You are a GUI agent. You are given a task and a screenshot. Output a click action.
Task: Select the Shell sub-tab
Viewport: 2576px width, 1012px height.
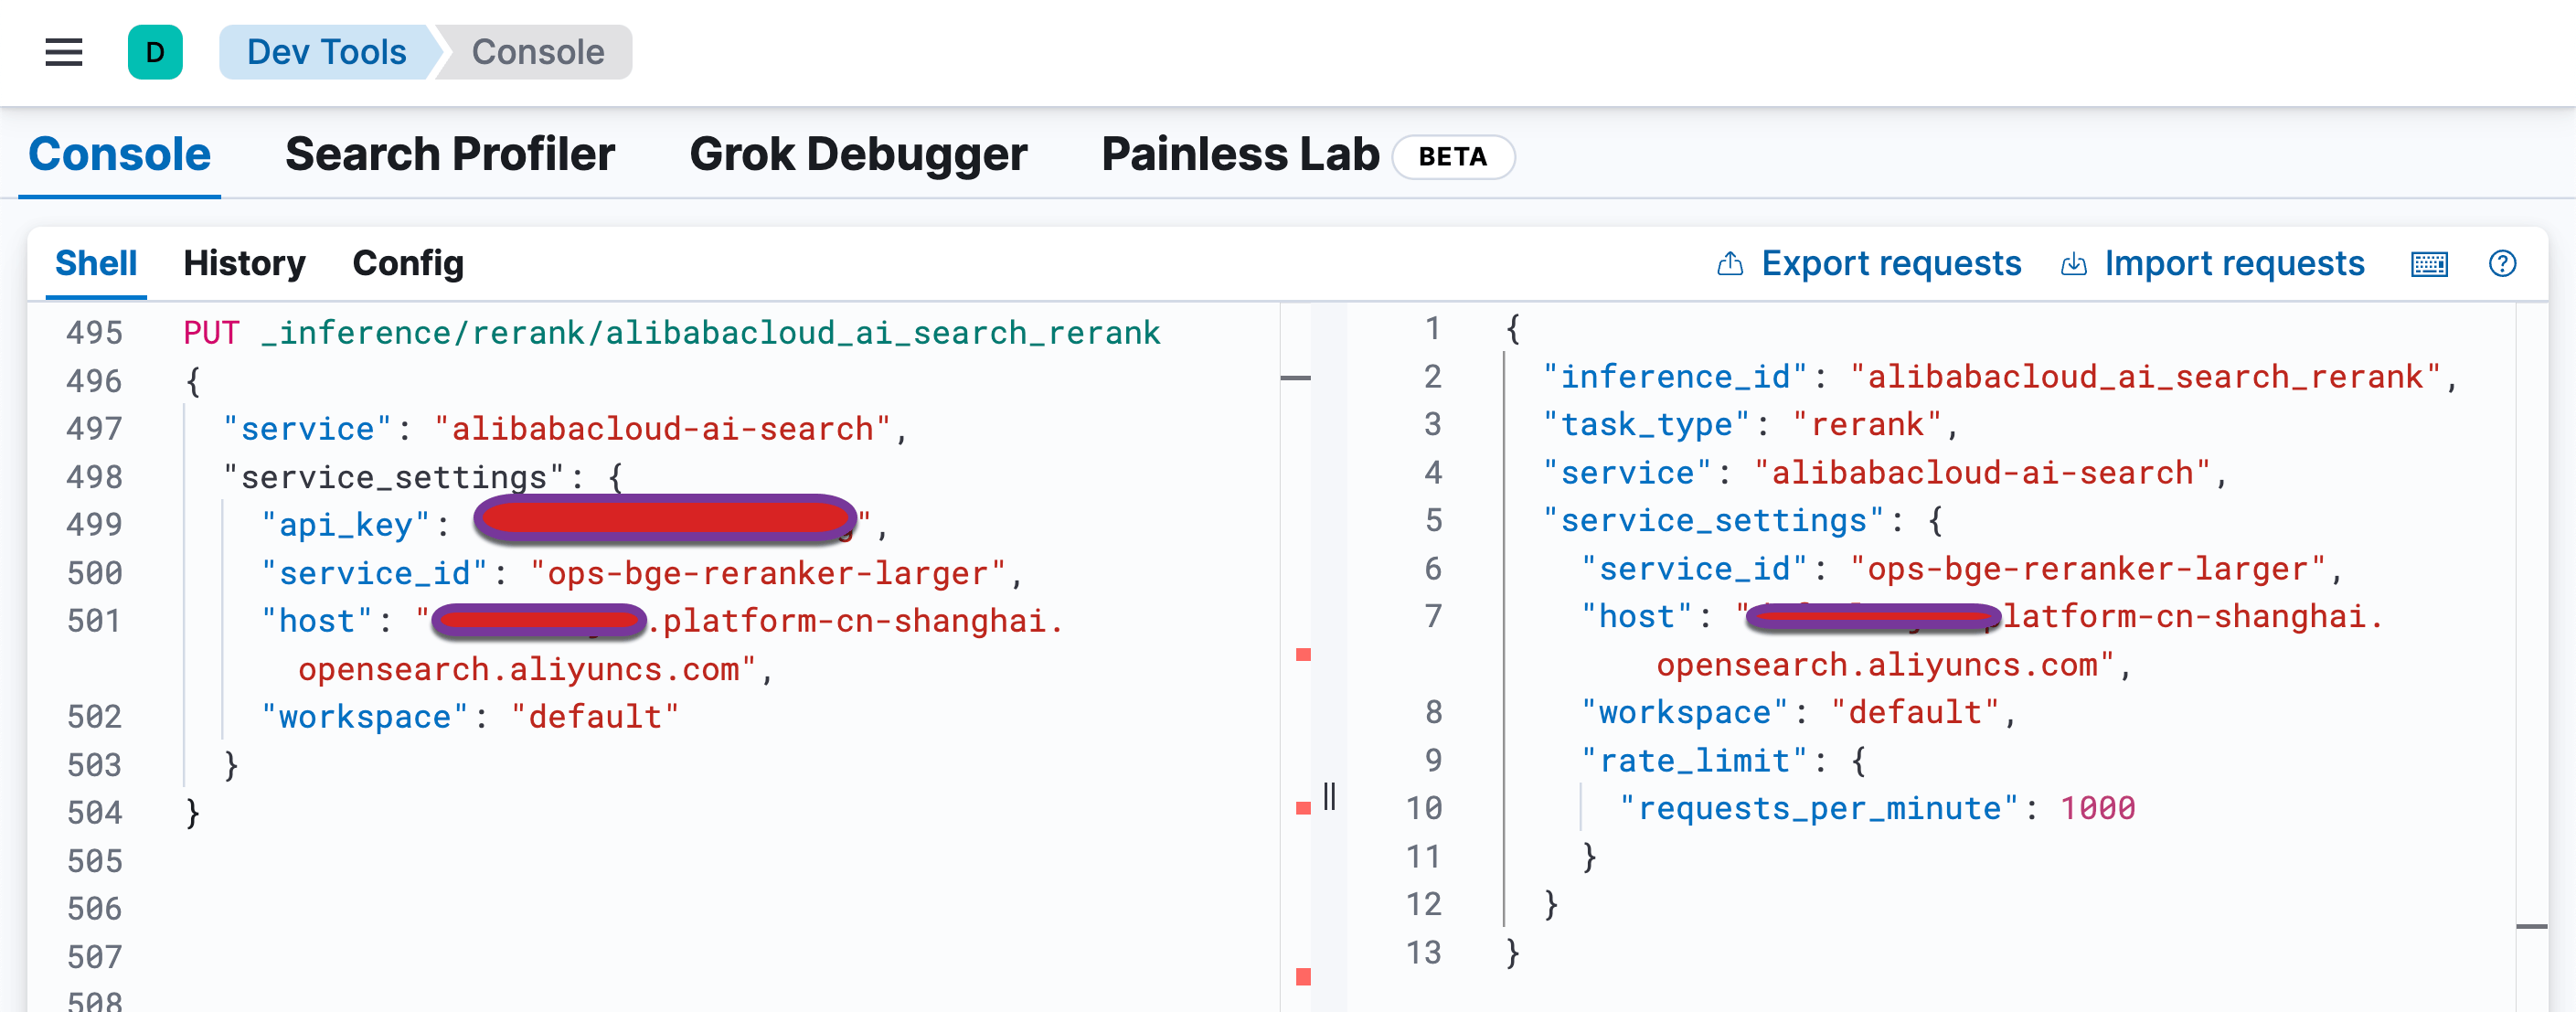click(x=96, y=264)
